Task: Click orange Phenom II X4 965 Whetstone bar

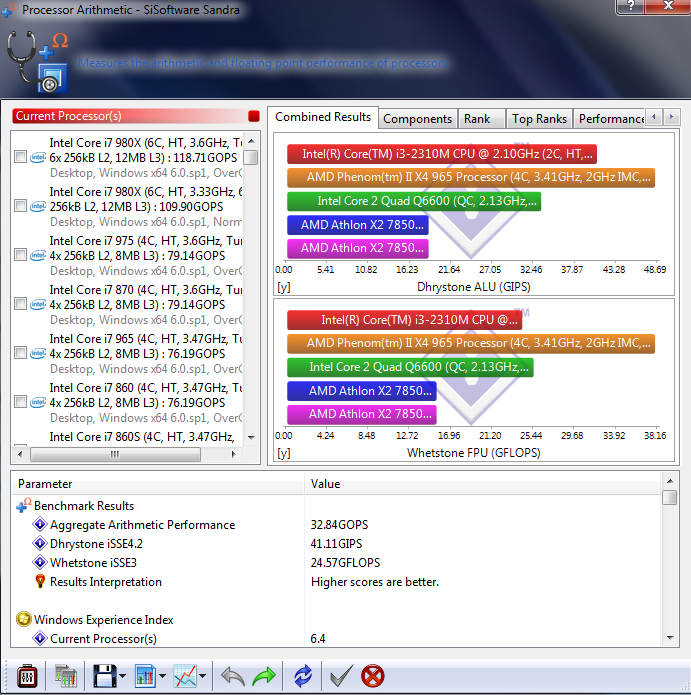Action: pyautogui.click(x=471, y=343)
